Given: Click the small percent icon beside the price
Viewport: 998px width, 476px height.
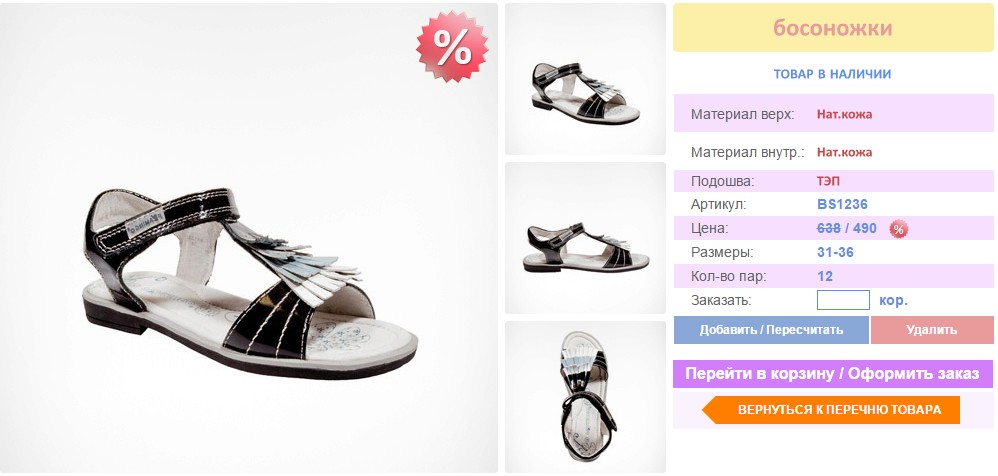Looking at the screenshot, I should tap(898, 229).
